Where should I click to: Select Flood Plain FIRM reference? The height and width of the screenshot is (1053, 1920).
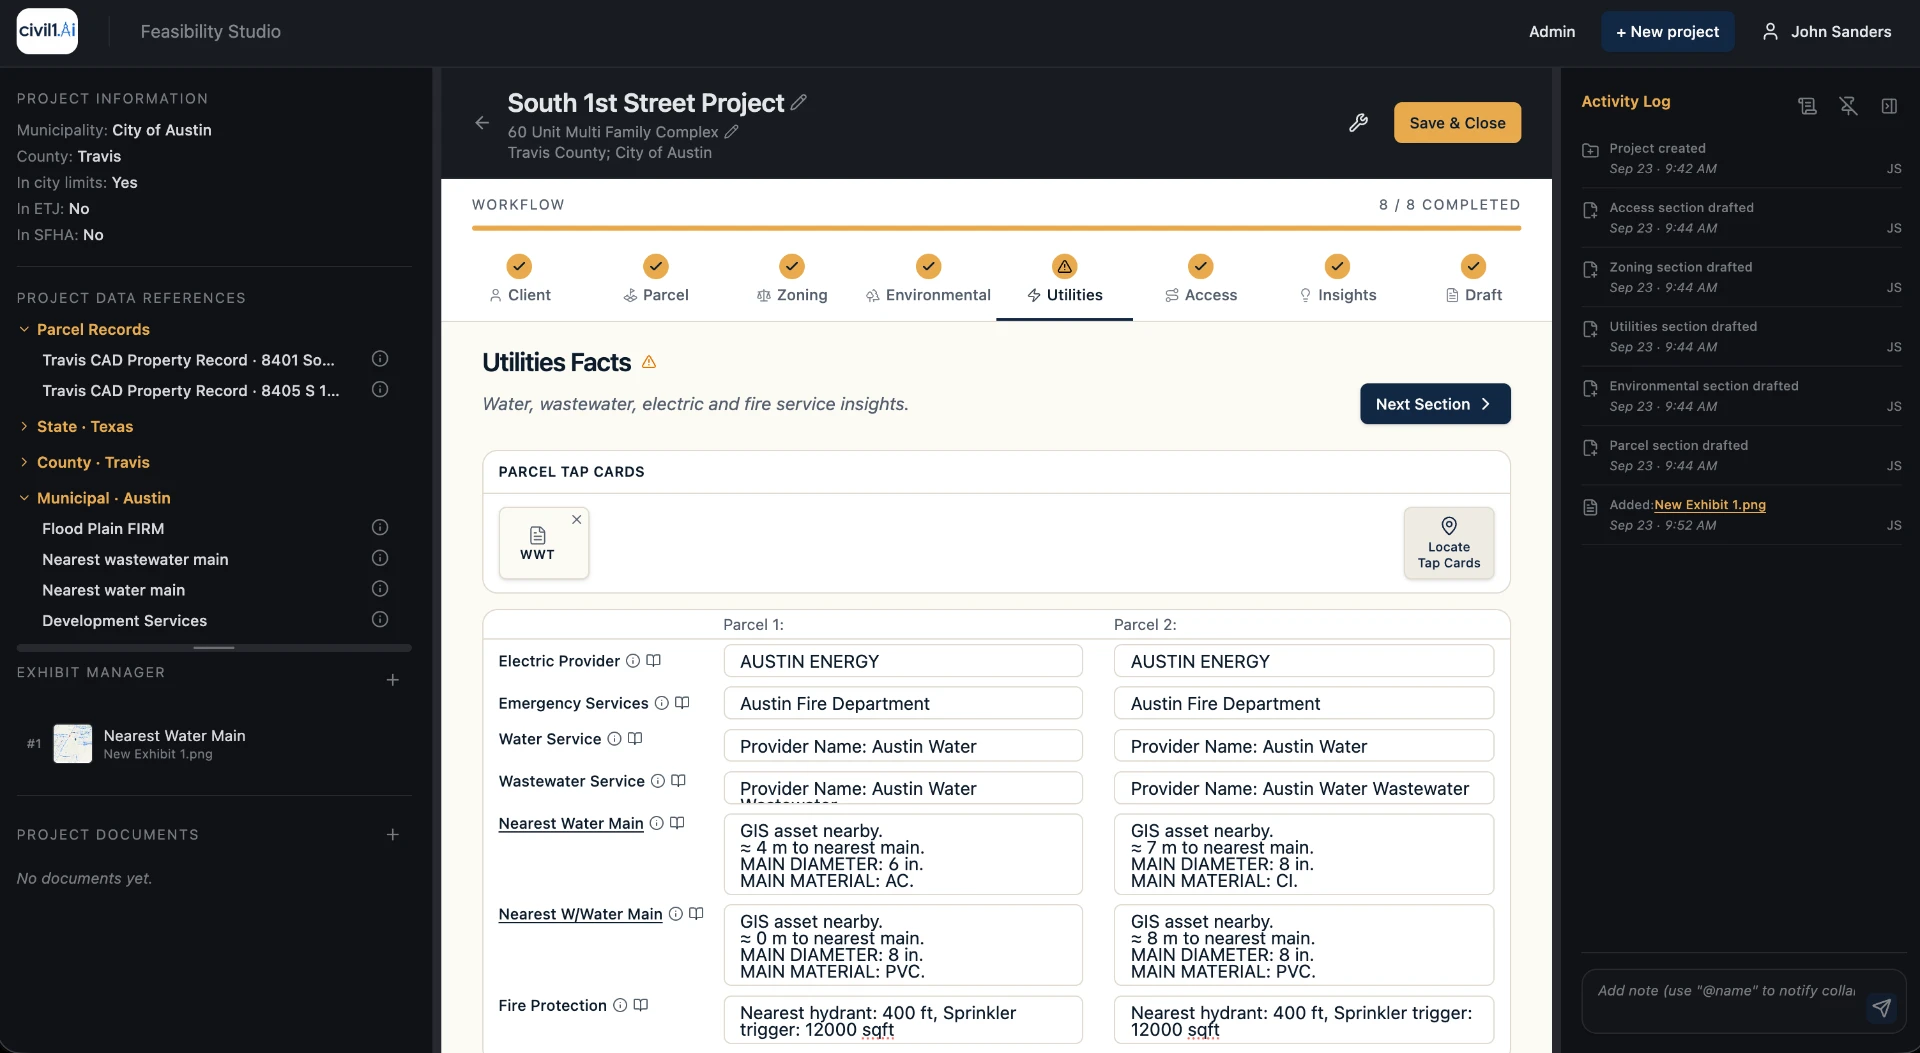click(103, 528)
